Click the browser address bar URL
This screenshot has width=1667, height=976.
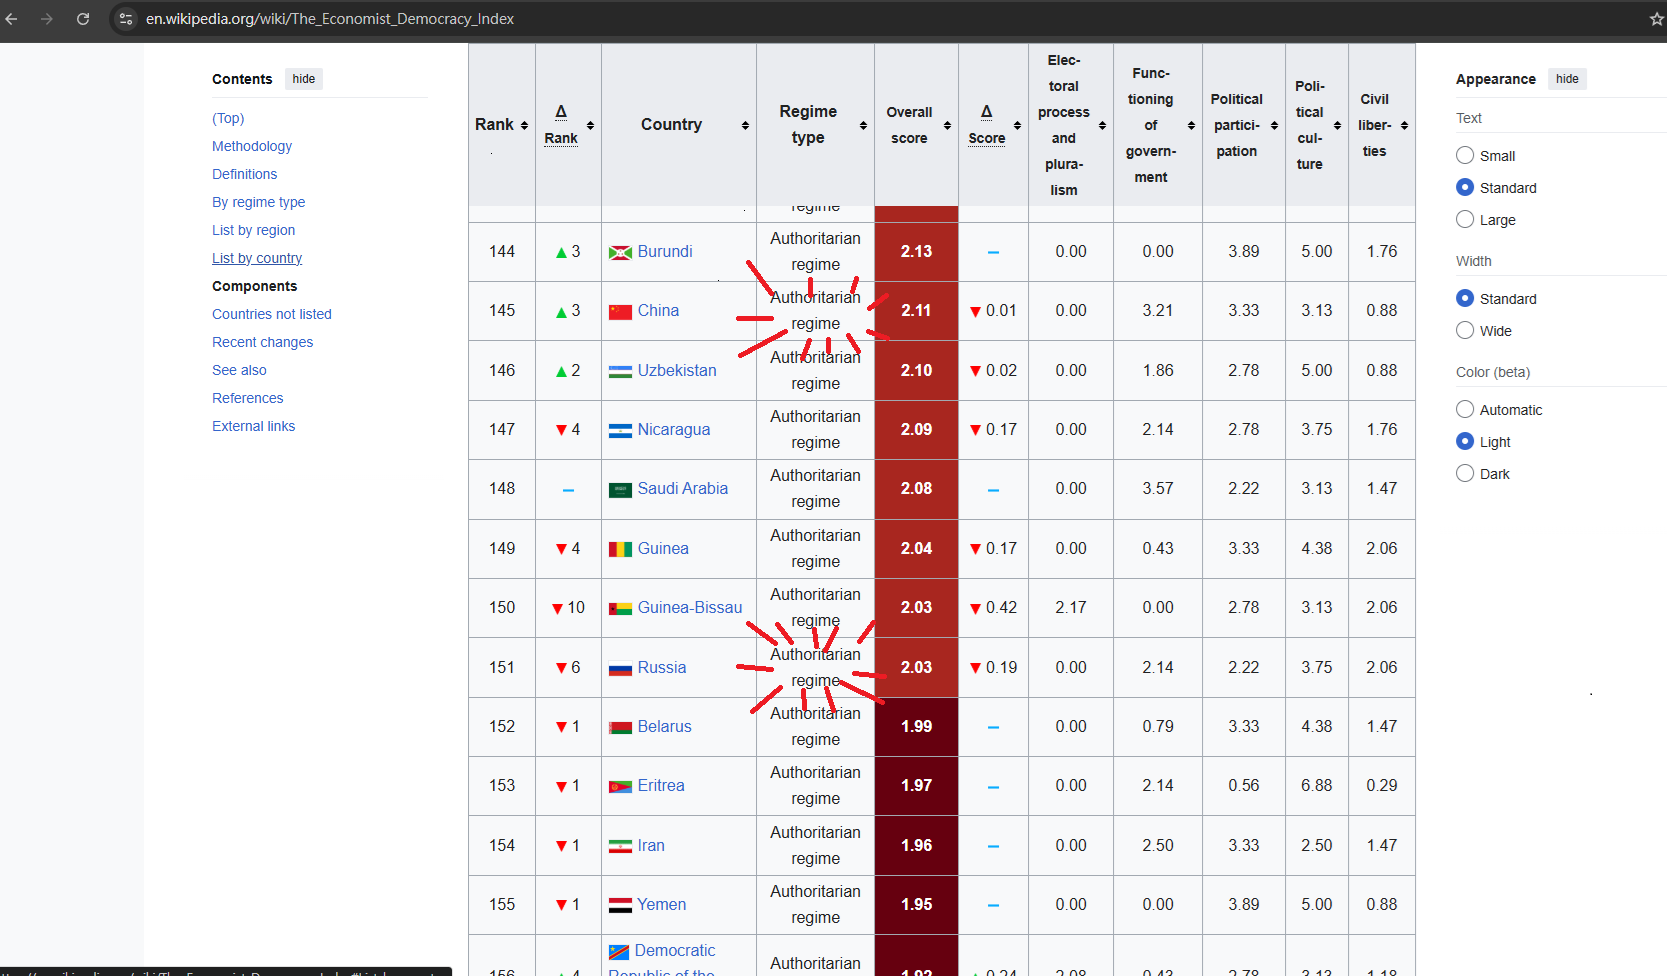[330, 19]
